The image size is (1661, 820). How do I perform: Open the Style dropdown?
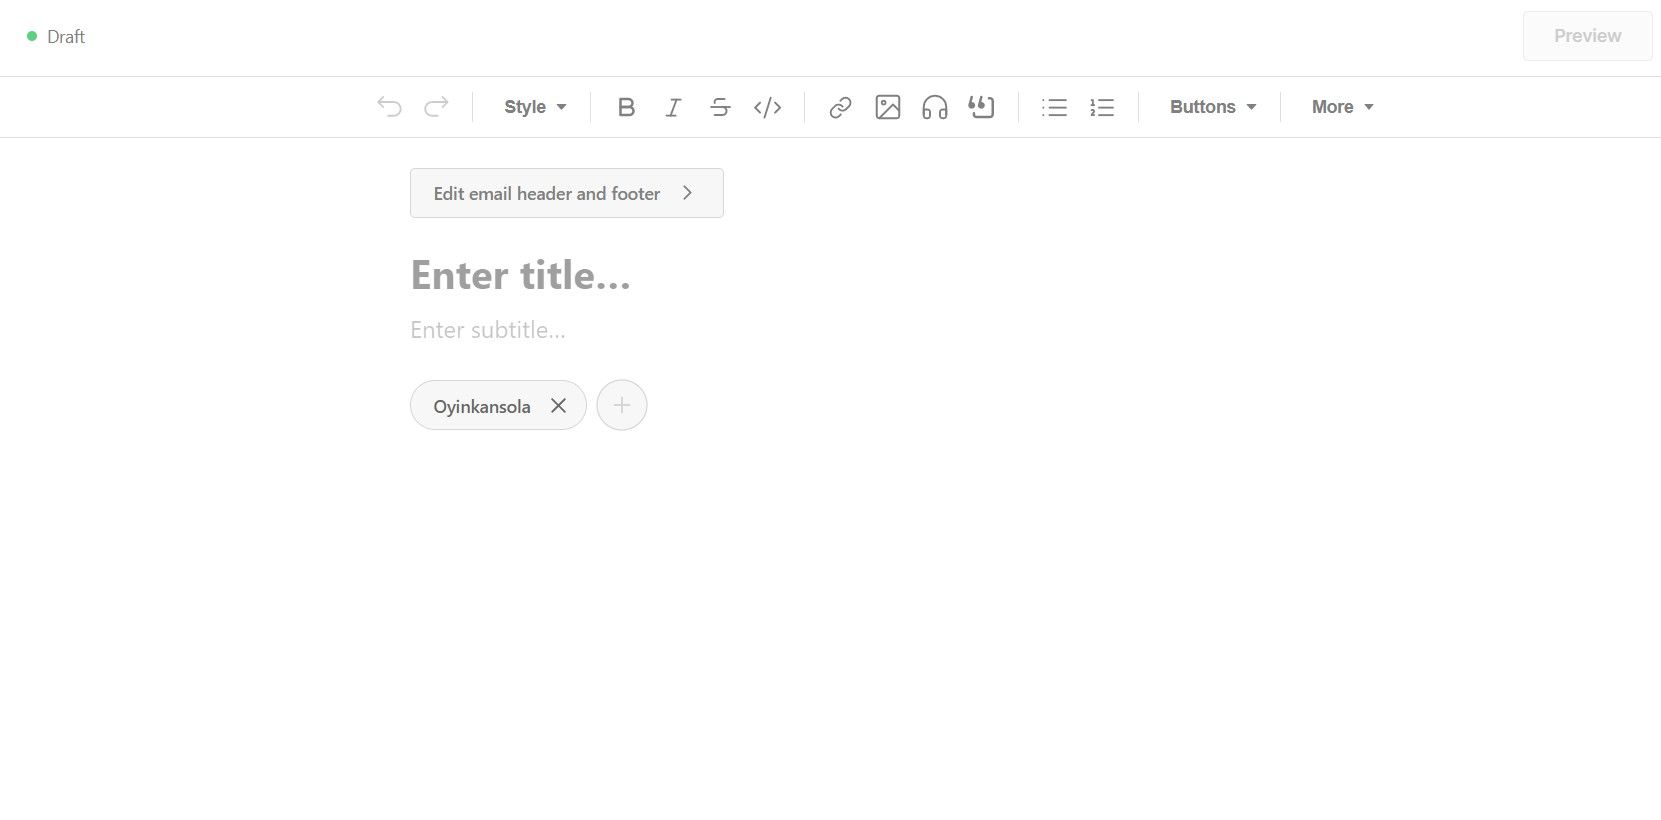[x=535, y=107]
